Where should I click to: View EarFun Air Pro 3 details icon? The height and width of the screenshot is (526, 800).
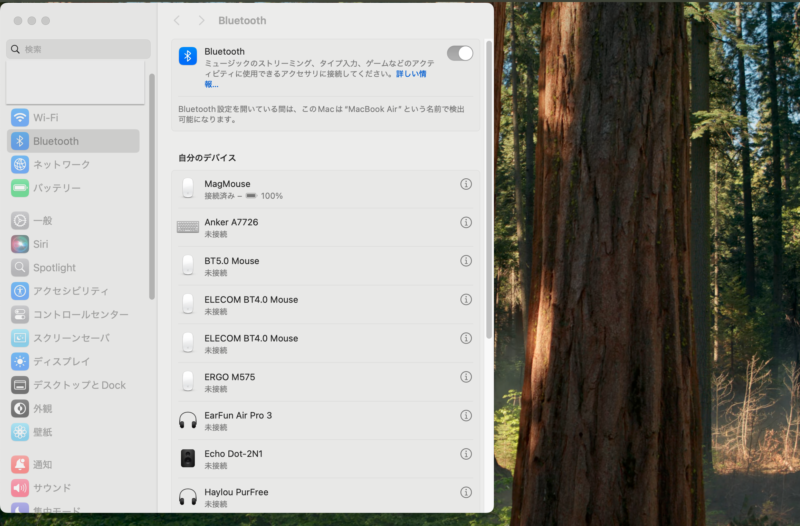[465, 416]
